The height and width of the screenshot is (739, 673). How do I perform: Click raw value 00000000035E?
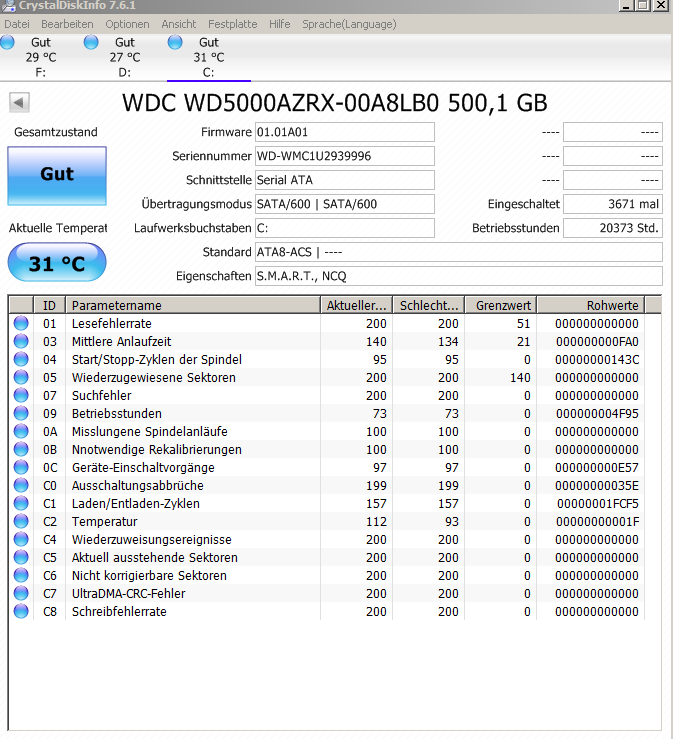[597, 486]
